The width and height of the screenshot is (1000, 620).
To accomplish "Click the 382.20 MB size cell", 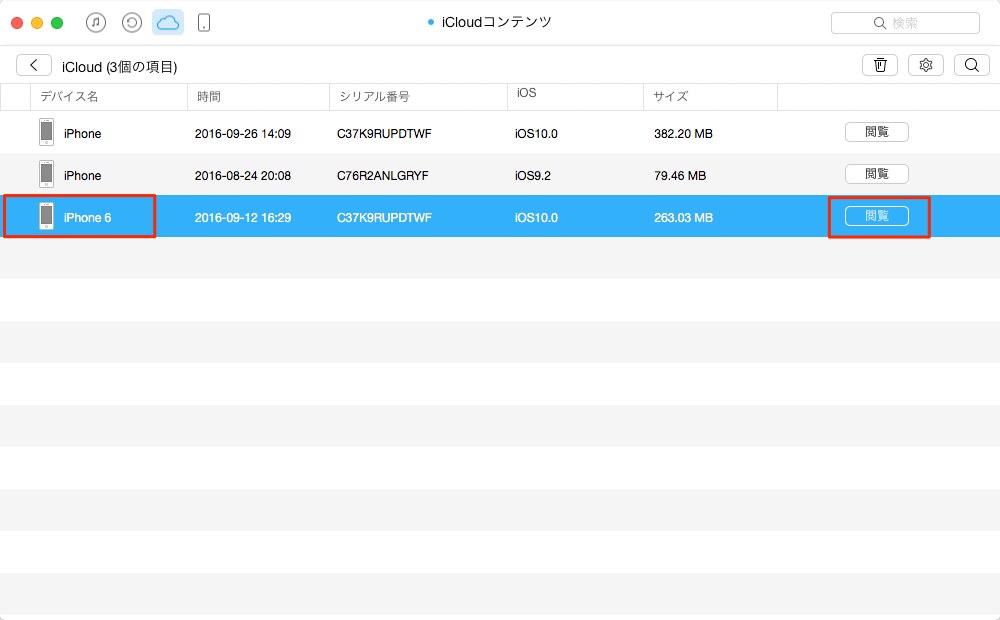I will (683, 134).
